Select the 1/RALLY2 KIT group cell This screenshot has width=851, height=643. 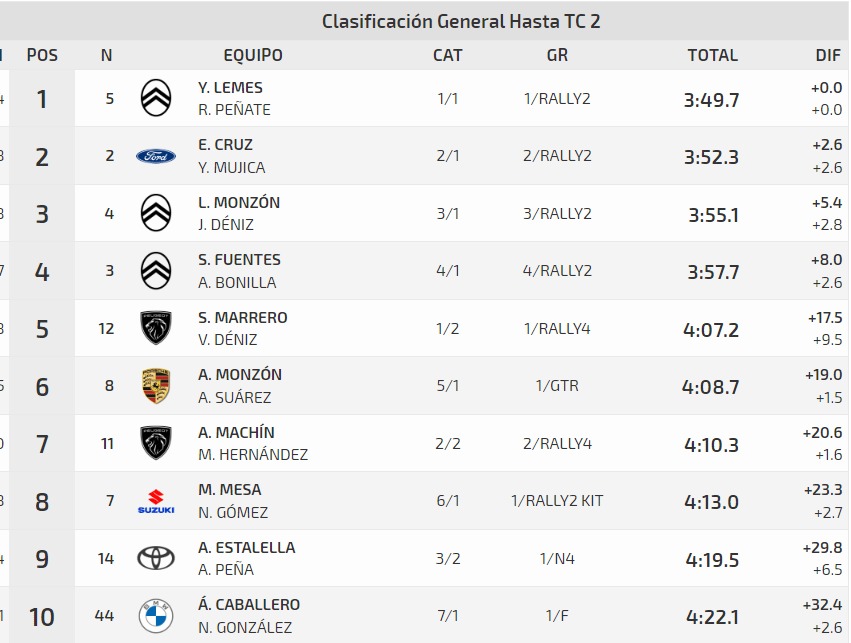click(x=557, y=501)
